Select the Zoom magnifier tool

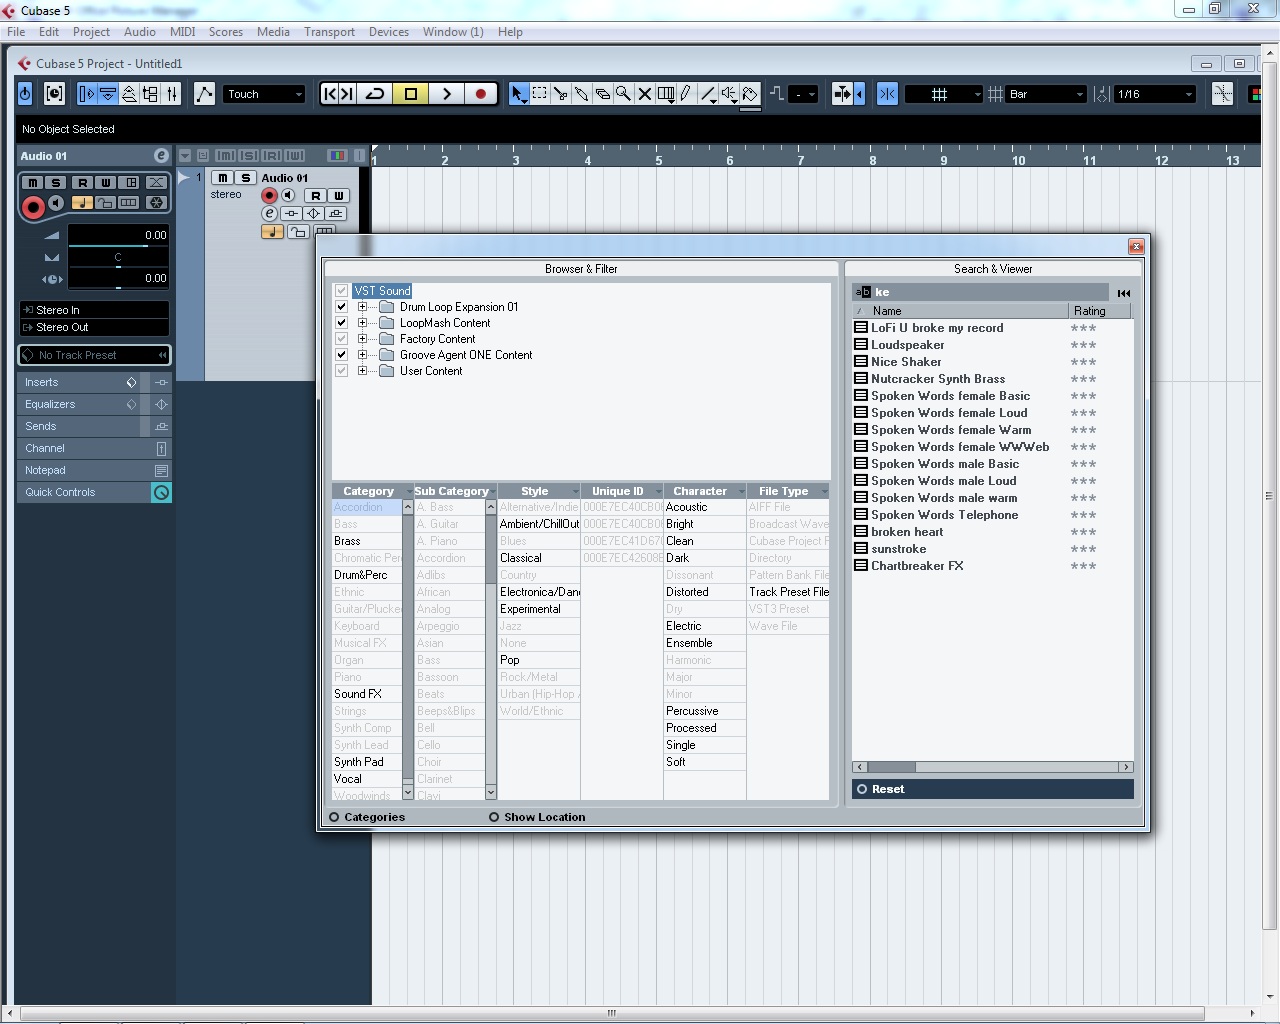pos(623,94)
